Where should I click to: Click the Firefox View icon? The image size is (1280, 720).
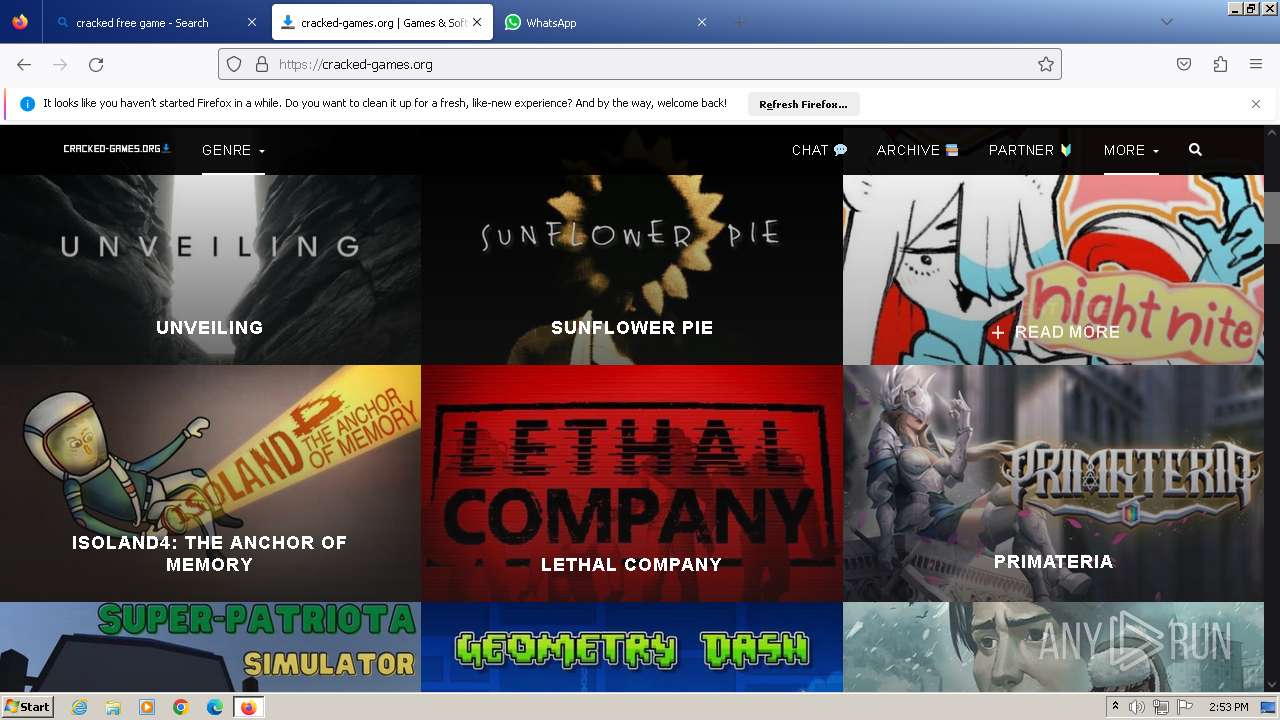pos(20,22)
